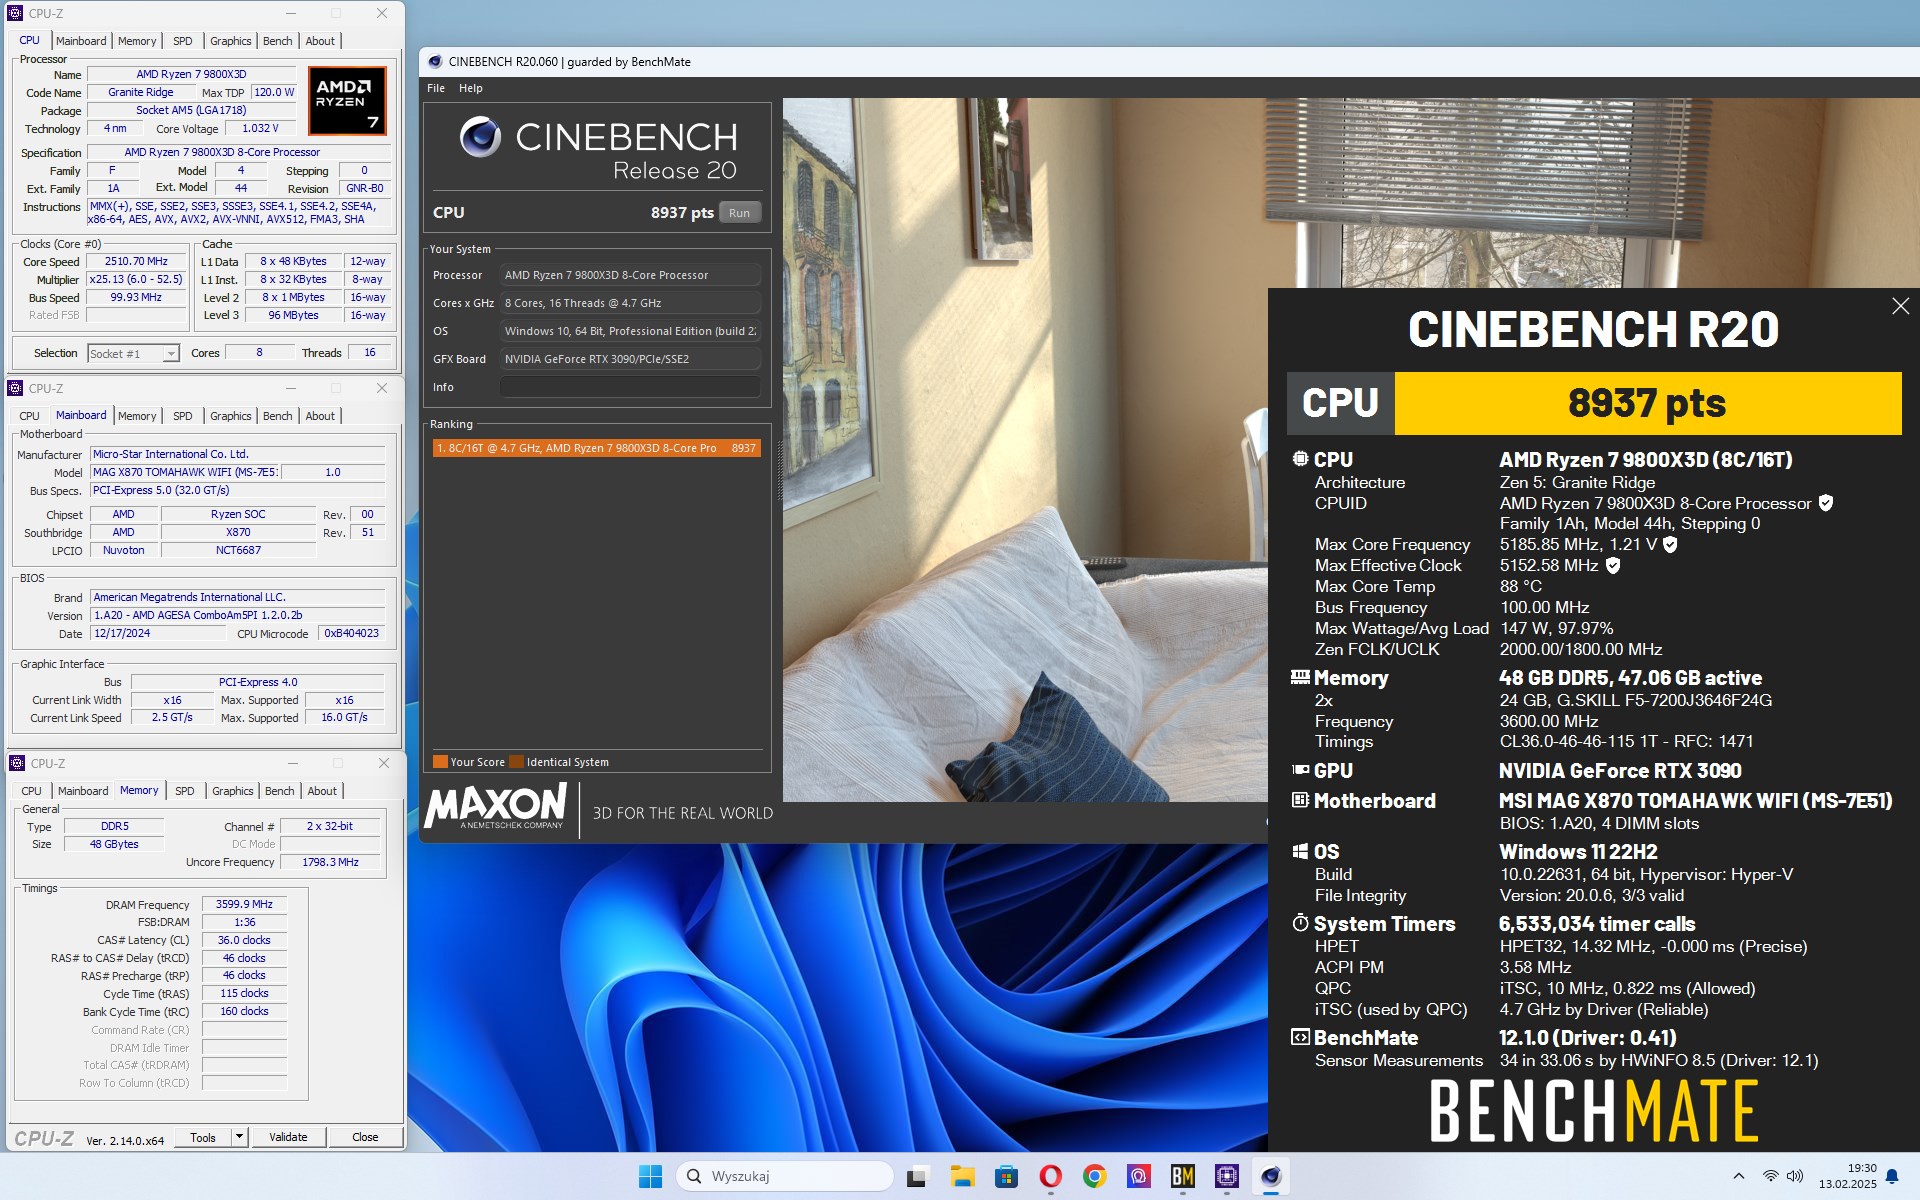Click the Tools button in CPU-Z
1920x1200 pixels.
[x=203, y=1137]
